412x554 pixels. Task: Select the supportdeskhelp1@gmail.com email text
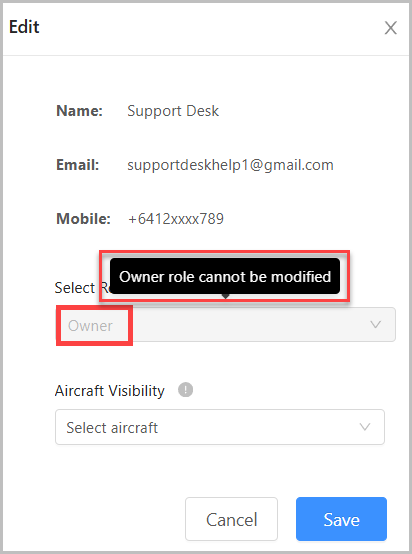tap(230, 165)
